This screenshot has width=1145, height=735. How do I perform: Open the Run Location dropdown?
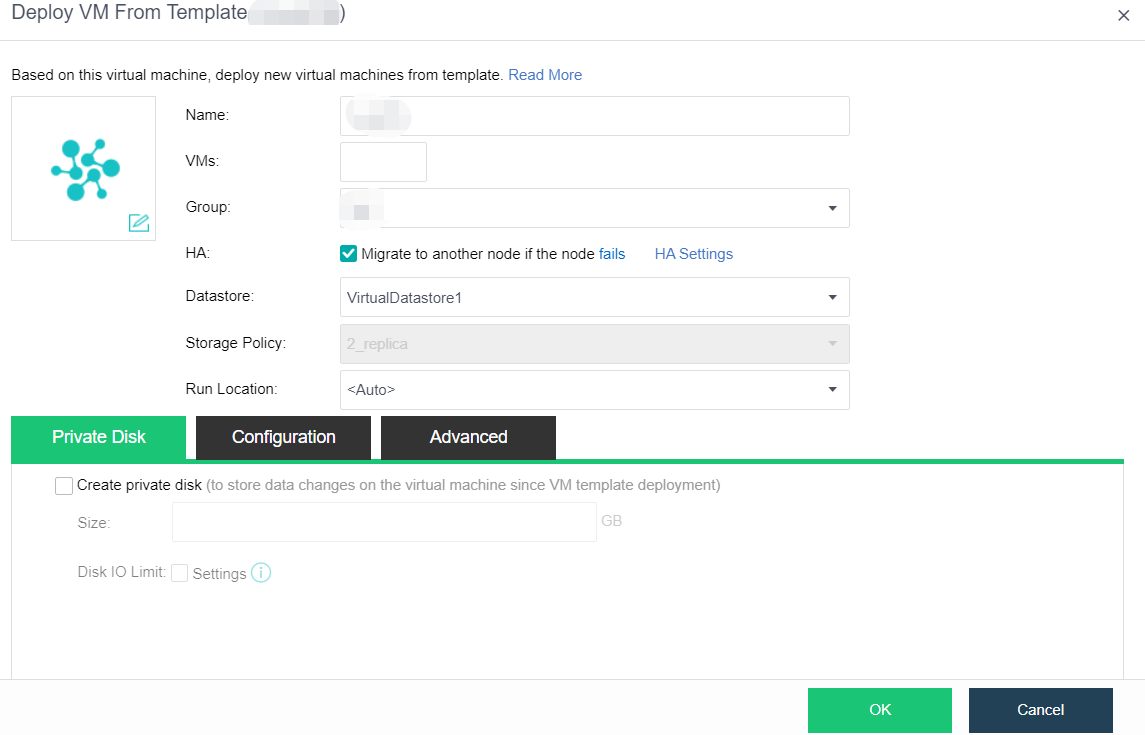pyautogui.click(x=831, y=390)
